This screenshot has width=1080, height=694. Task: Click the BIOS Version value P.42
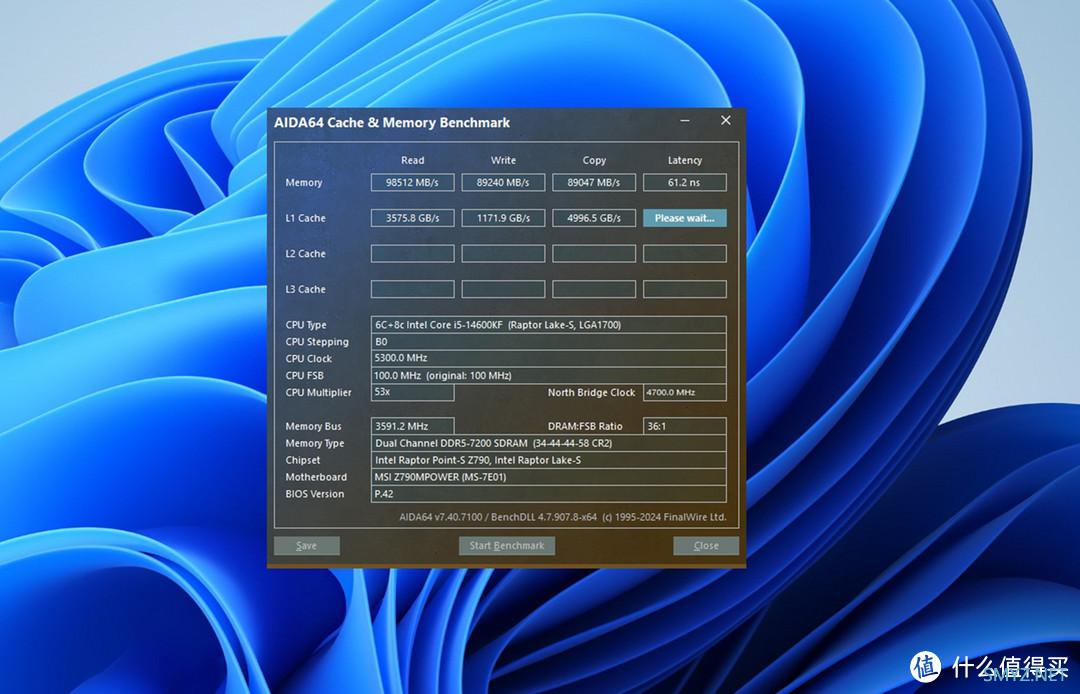548,494
